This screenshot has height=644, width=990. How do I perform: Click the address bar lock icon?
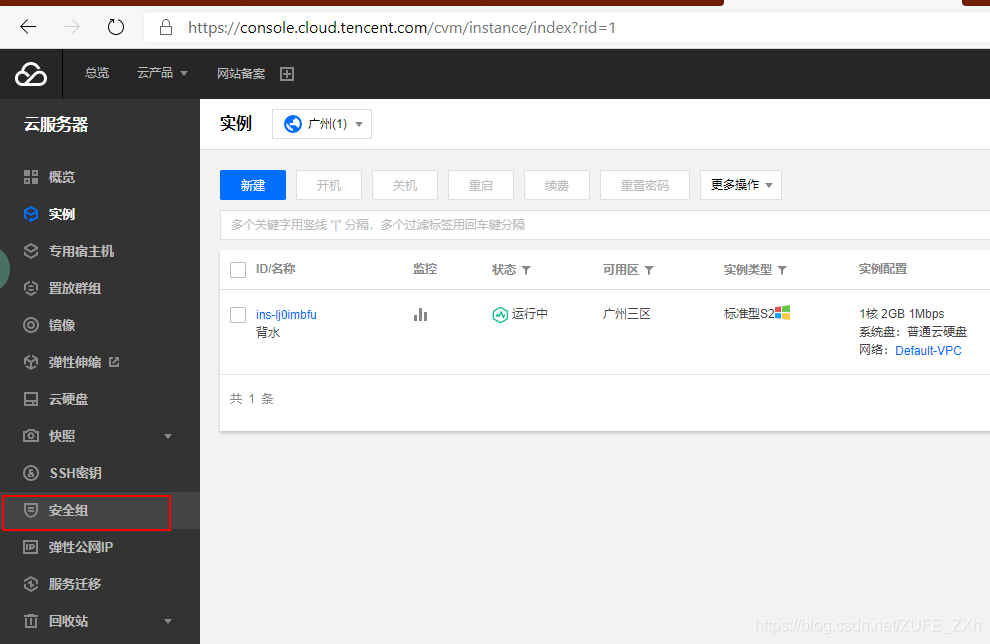tap(166, 27)
